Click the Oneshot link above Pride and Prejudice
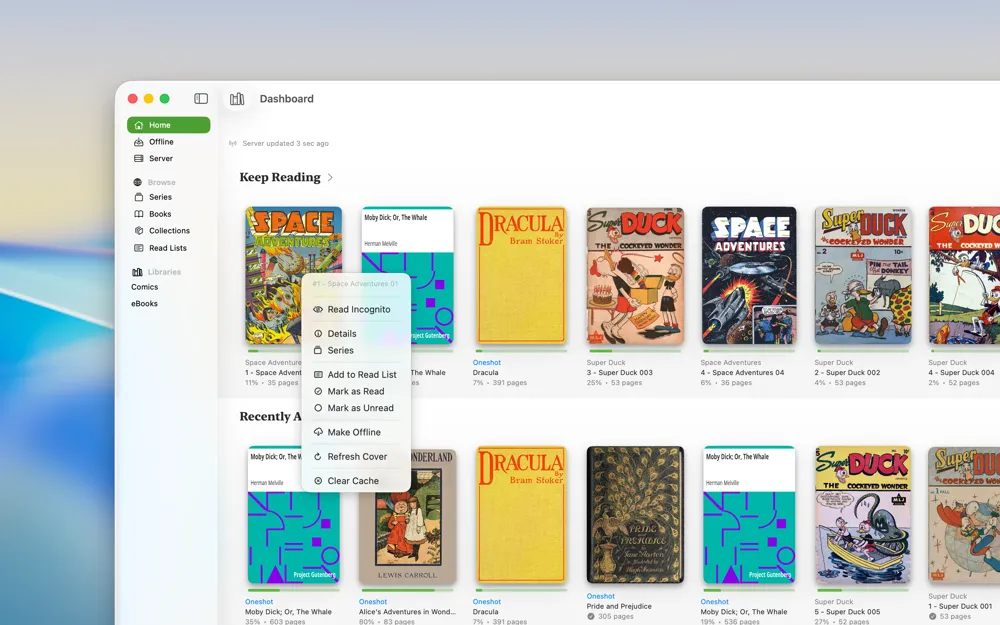This screenshot has height=625, width=1000. tap(601, 596)
